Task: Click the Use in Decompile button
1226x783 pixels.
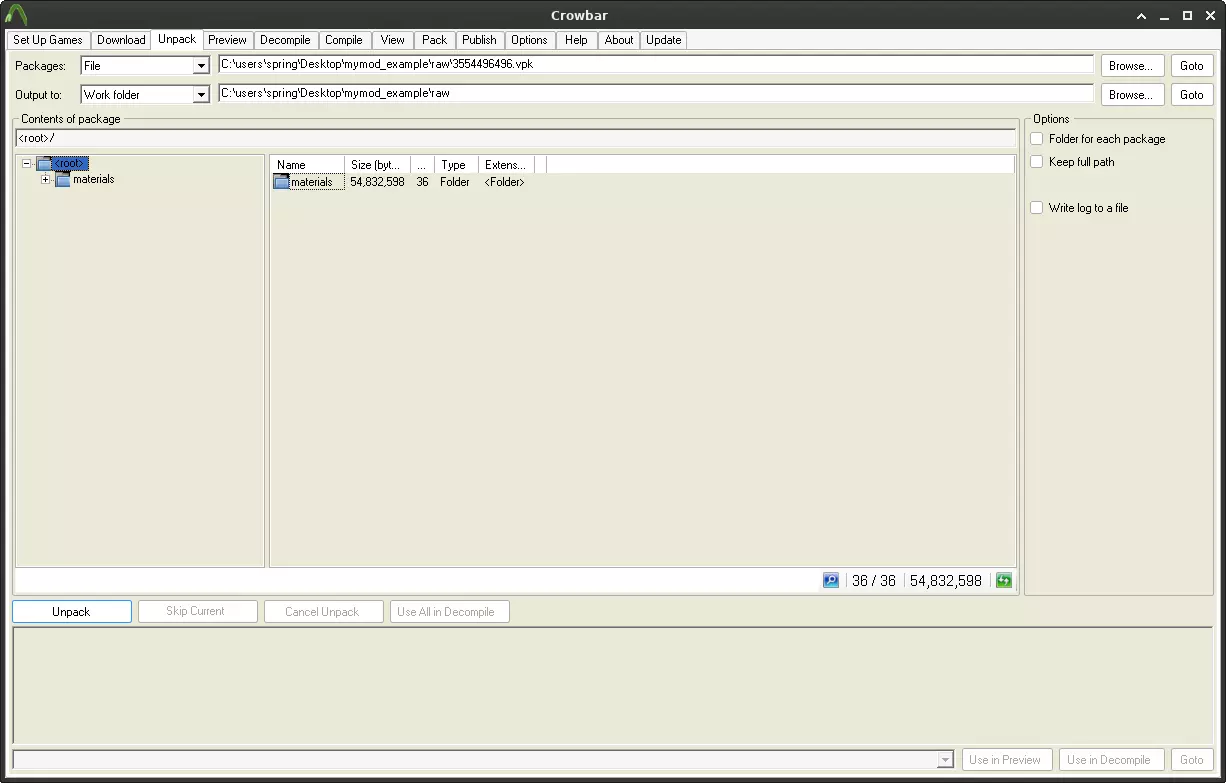Action: [1109, 760]
